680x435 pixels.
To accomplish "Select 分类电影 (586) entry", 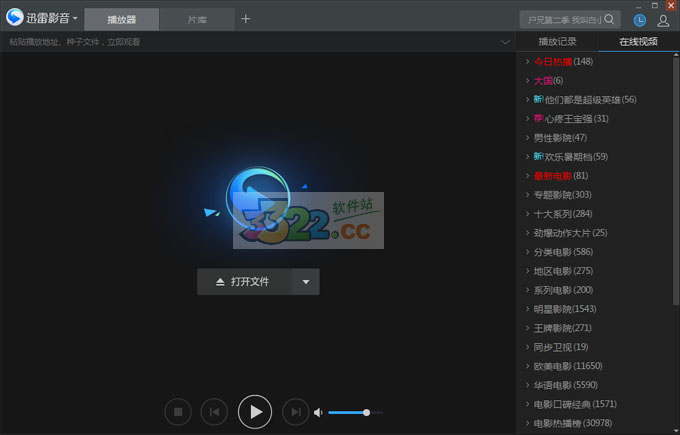I will tap(563, 252).
